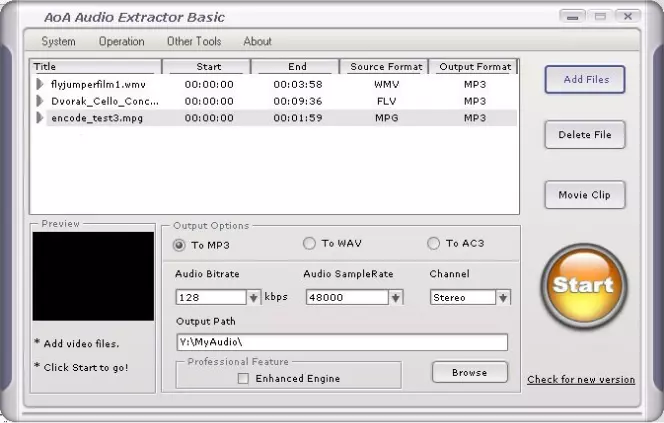Follow the Check for new version link
Screen dimensions: 664x423
pos(581,379)
